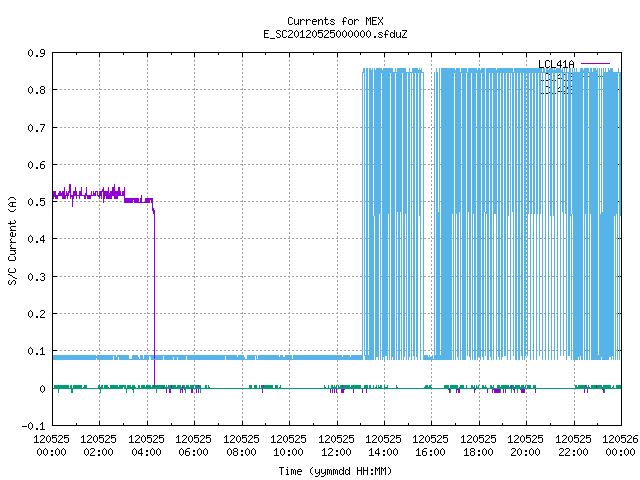Click the filename subtitle "E_SC20120525000000.sfduZ"
The height and width of the screenshot is (480, 640).
coord(335,34)
